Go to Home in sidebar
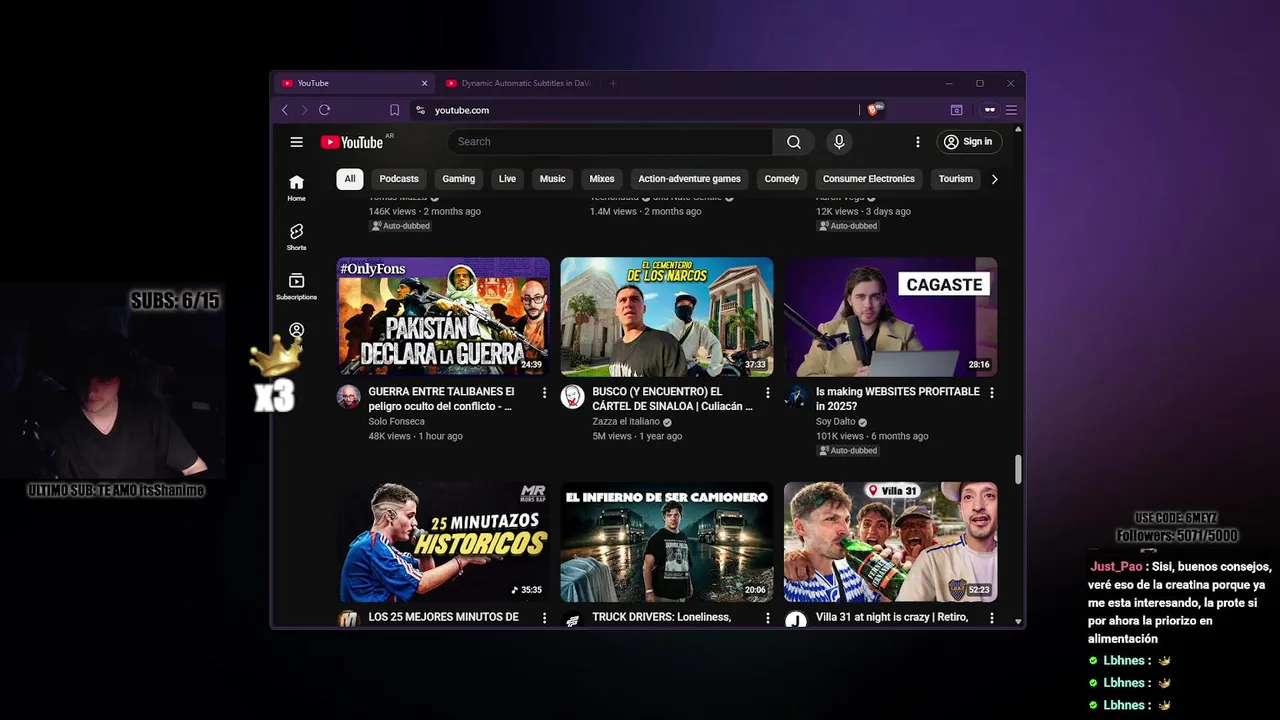 coord(296,187)
